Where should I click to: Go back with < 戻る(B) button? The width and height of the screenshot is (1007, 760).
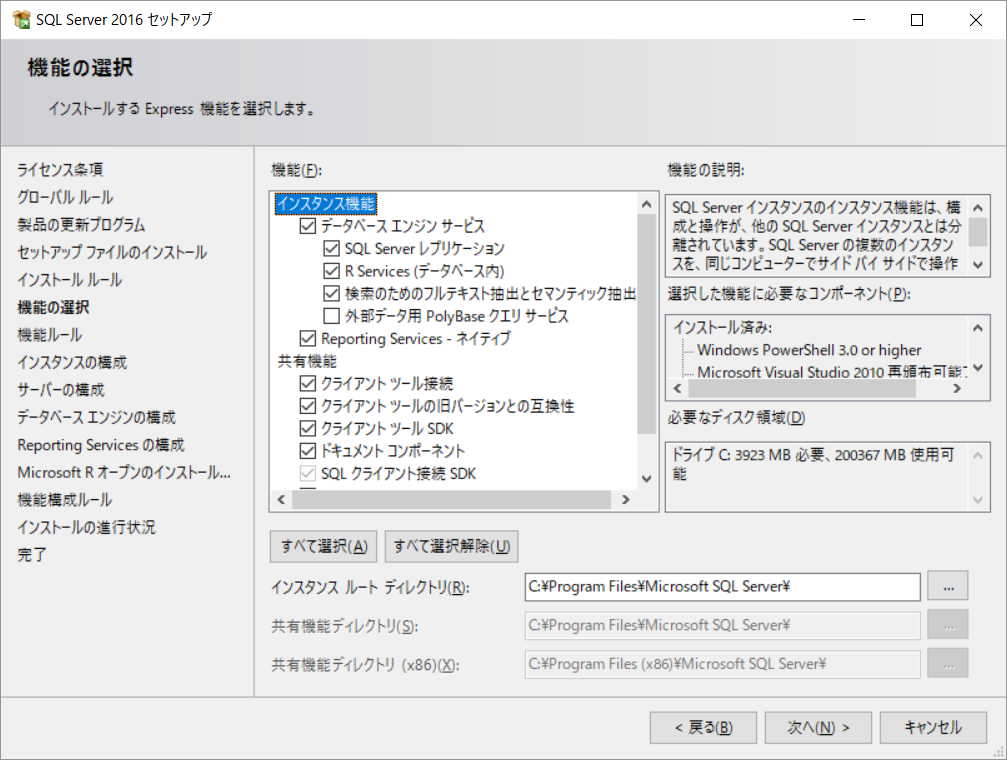[x=703, y=727]
